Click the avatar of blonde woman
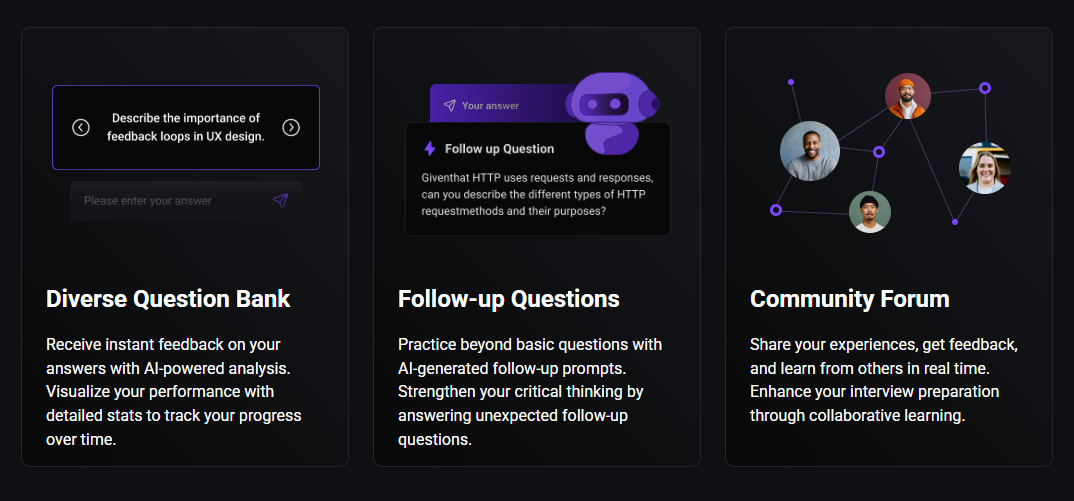 click(985, 168)
